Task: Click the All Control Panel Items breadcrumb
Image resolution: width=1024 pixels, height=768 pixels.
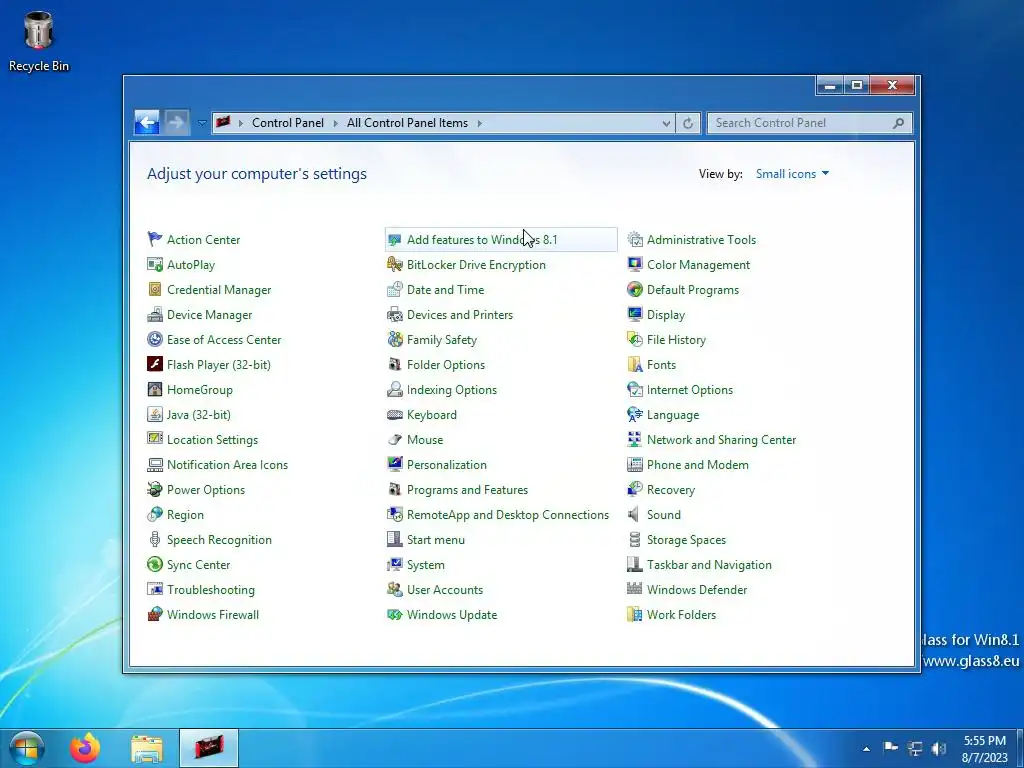Action: [x=408, y=123]
